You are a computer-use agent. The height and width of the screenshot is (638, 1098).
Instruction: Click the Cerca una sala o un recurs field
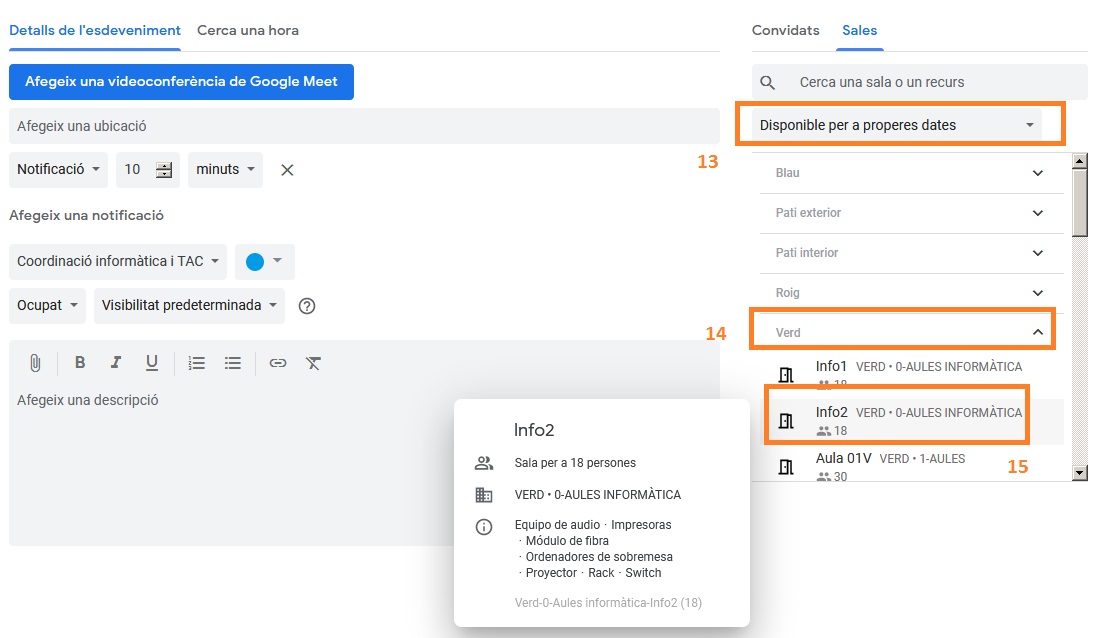[x=919, y=82]
